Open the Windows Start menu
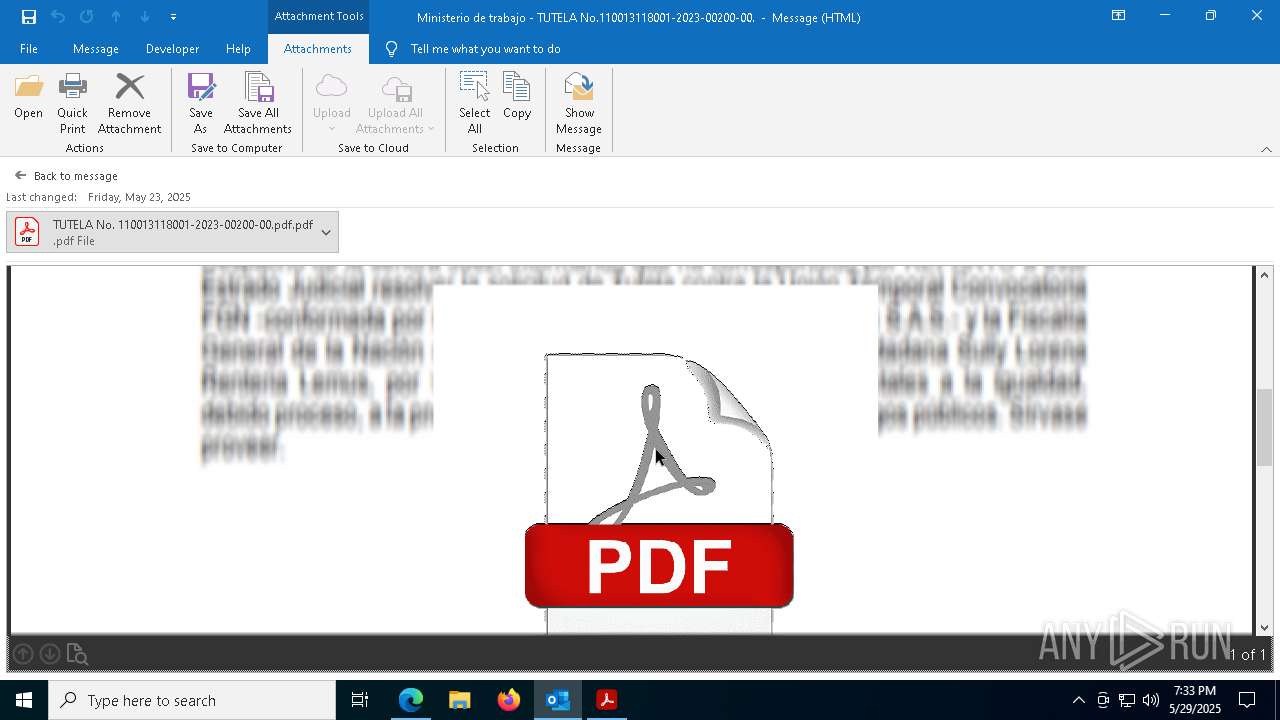The image size is (1280, 720). pos(24,700)
